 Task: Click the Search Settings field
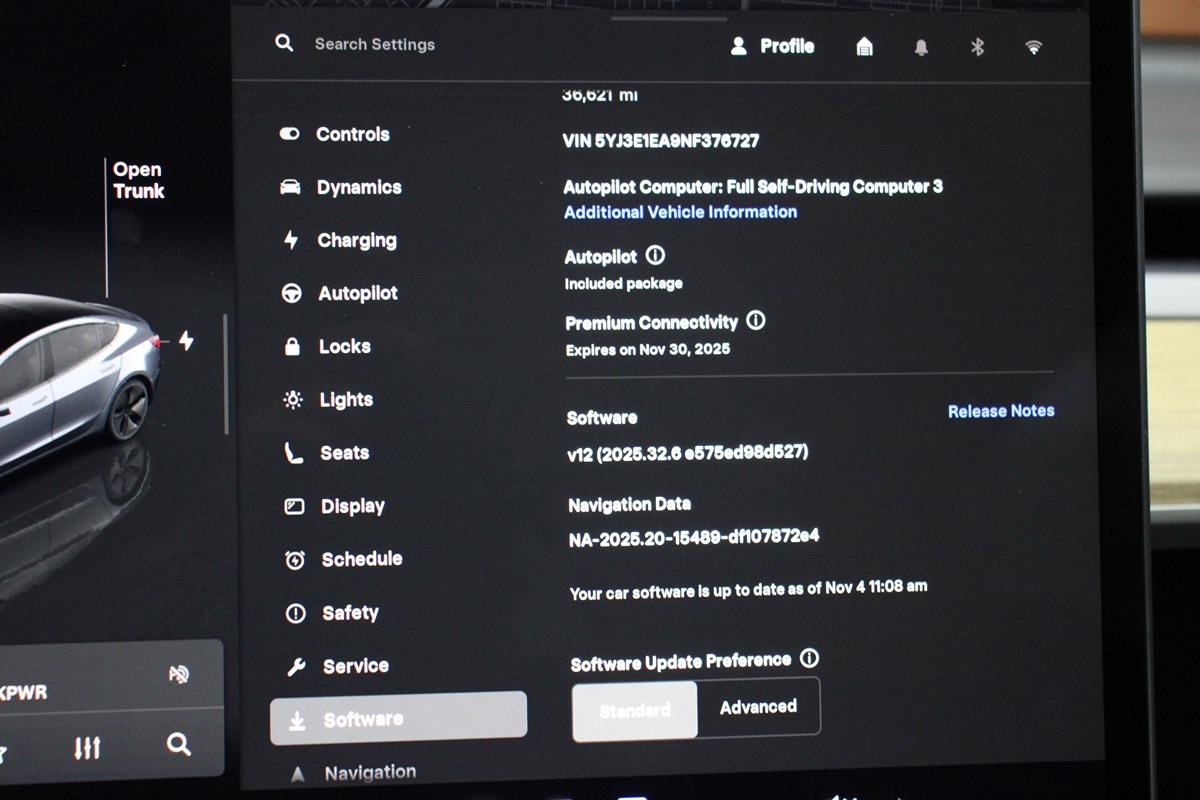[374, 44]
